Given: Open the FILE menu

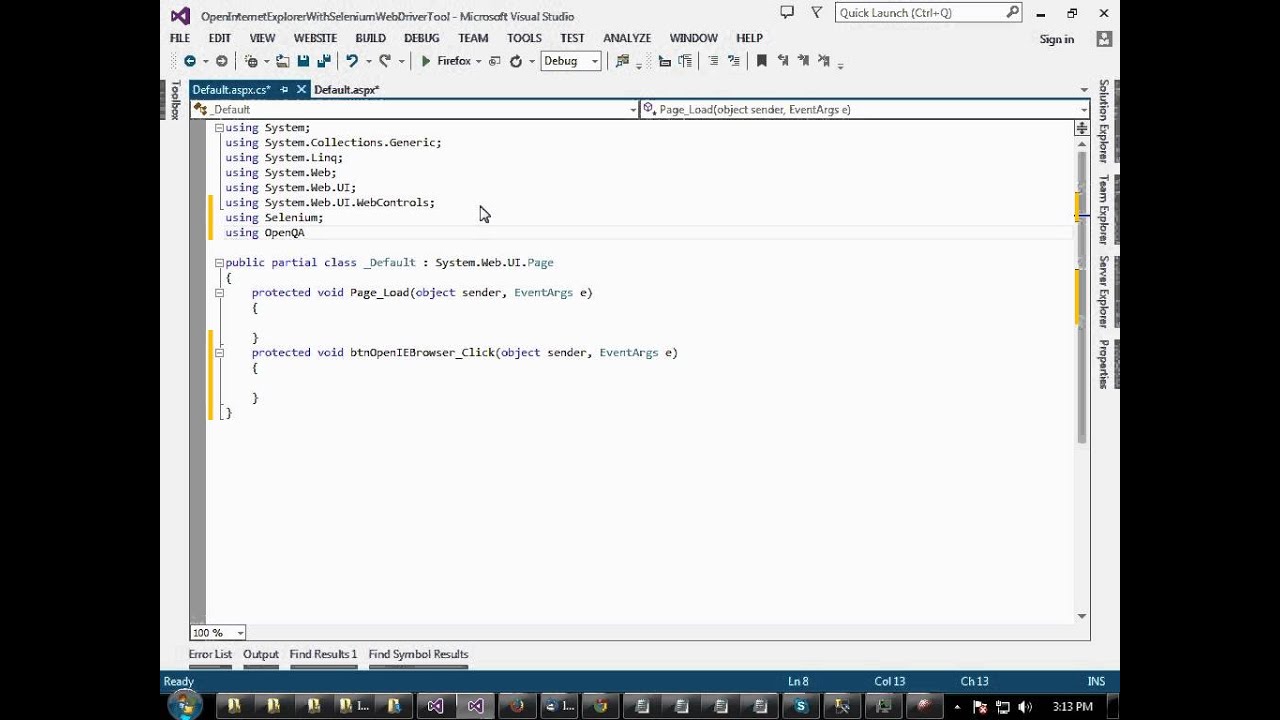Looking at the screenshot, I should pos(180,38).
